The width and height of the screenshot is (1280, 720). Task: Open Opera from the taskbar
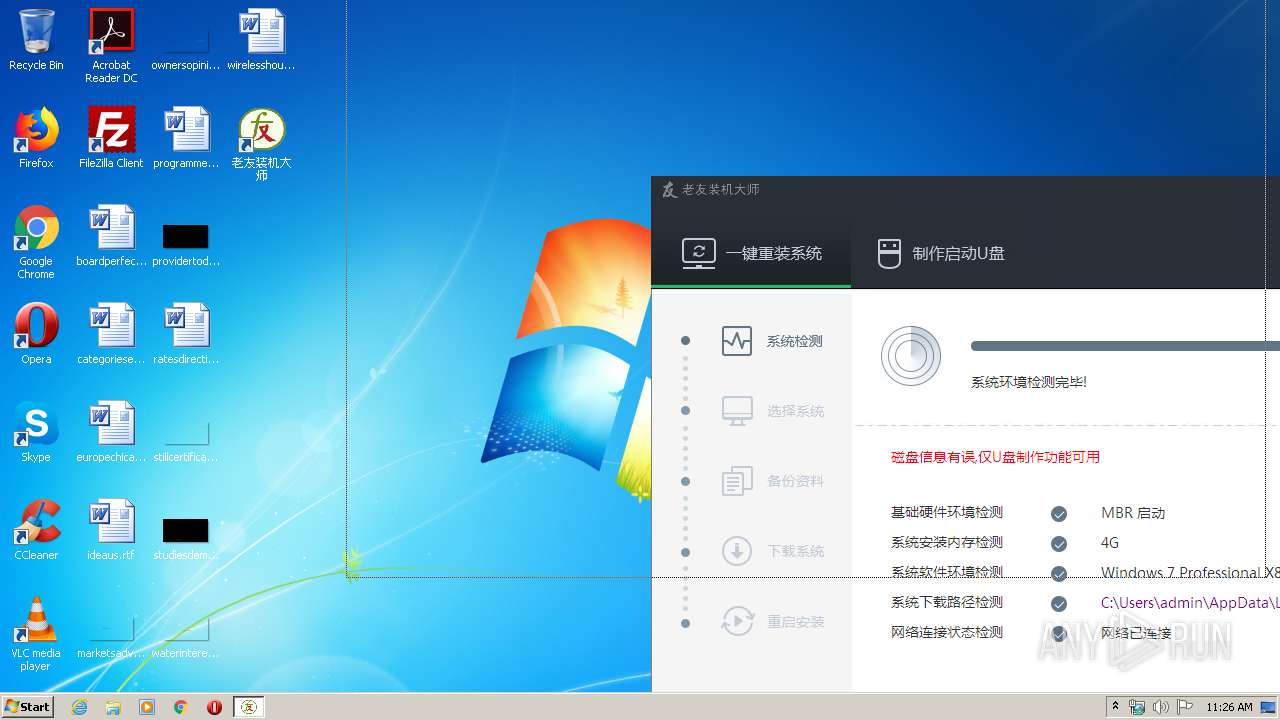tap(214, 707)
